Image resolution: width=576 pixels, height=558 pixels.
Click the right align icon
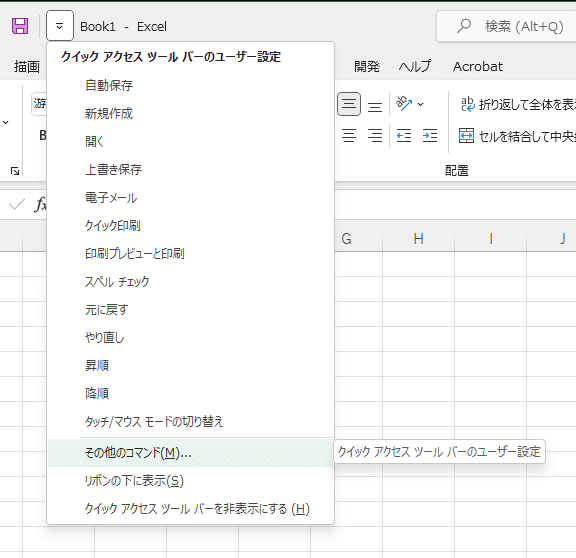pyautogui.click(x=375, y=136)
